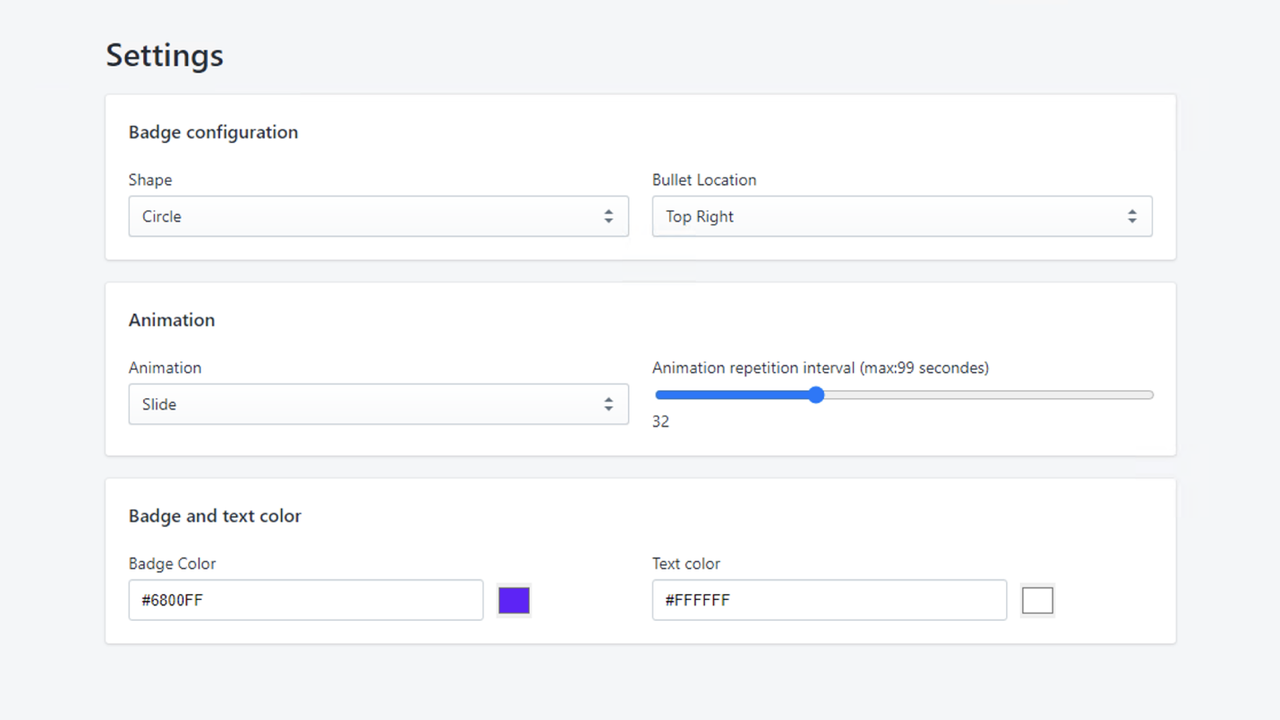This screenshot has width=1280, height=720.
Task: Focus the Text color hex input field
Action: 829,600
